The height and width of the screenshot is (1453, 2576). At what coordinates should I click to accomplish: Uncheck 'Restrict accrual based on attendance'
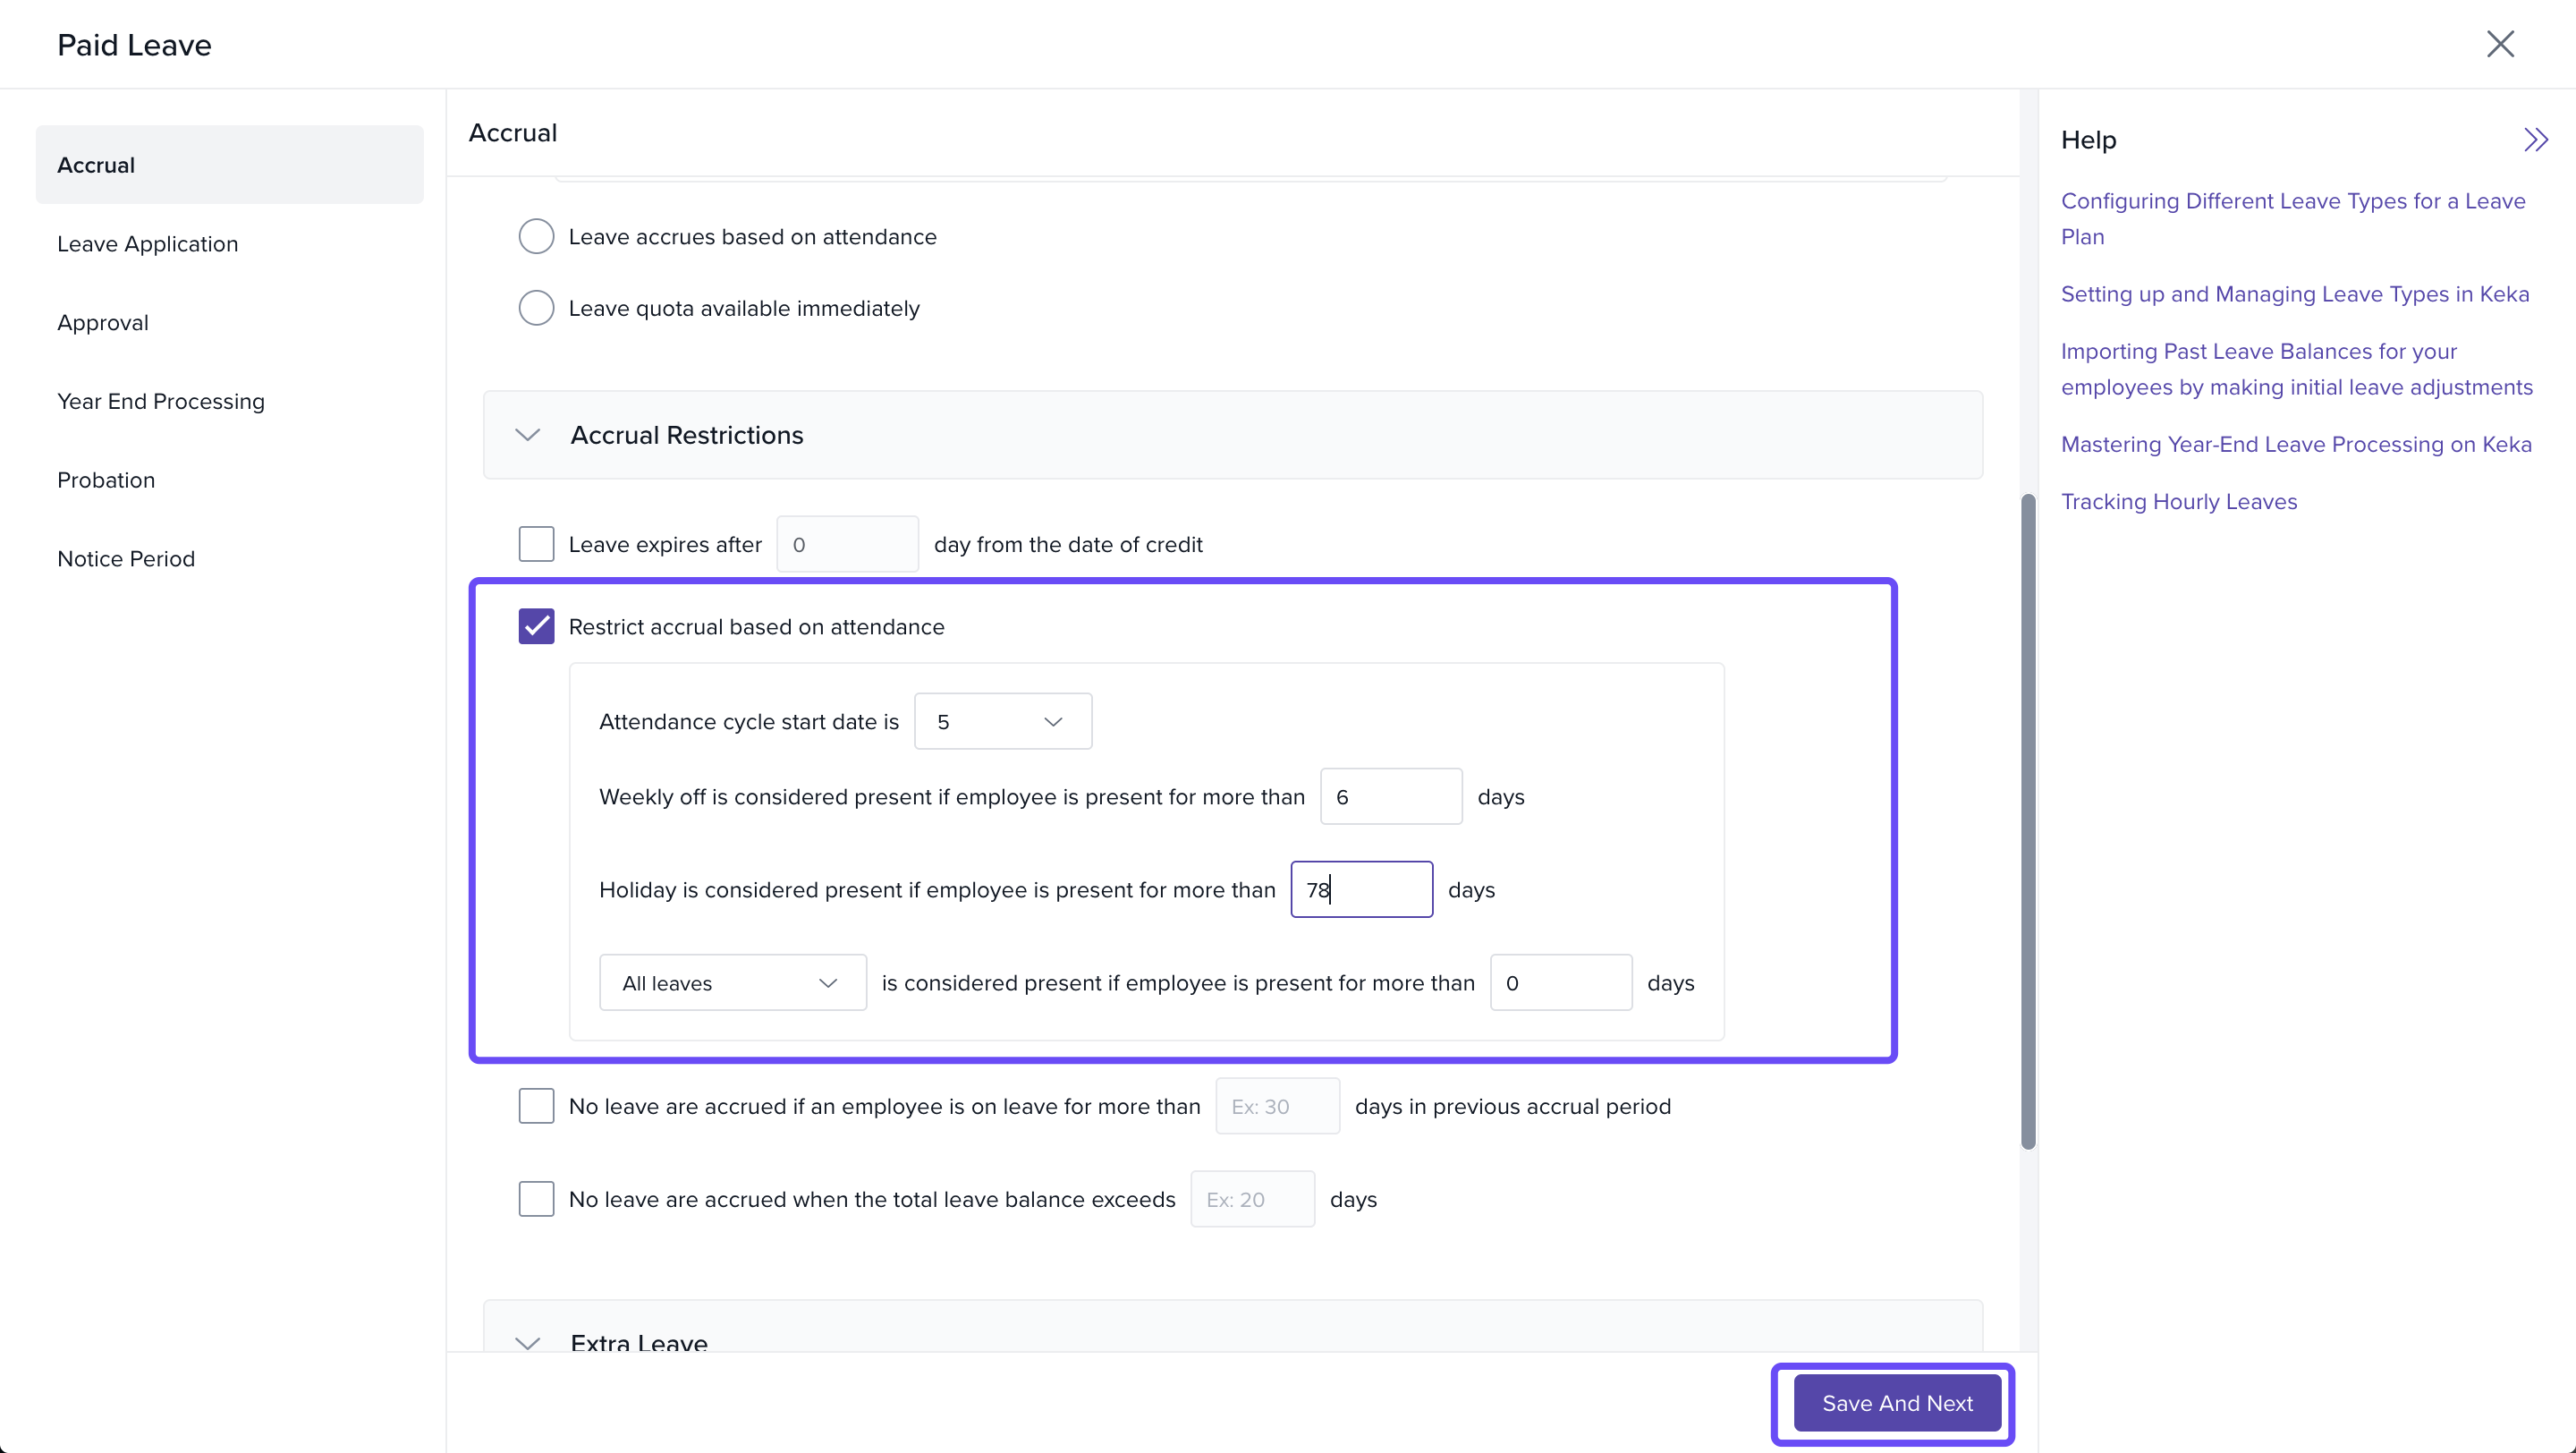[536, 627]
